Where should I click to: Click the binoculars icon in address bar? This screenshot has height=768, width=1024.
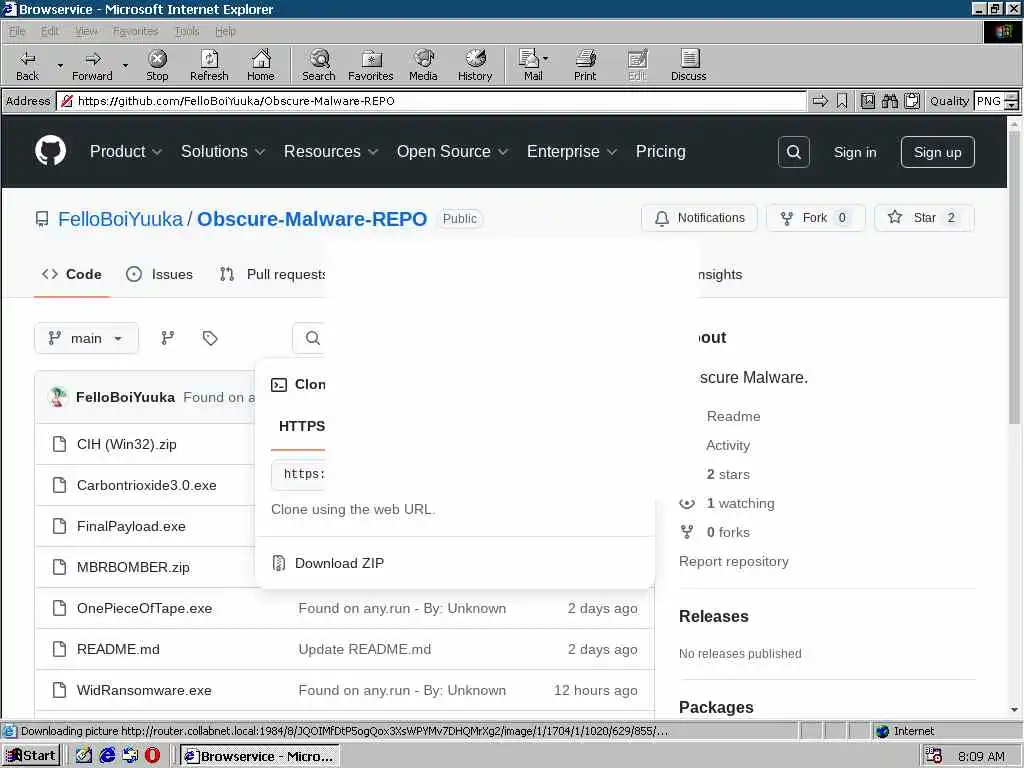[889, 101]
